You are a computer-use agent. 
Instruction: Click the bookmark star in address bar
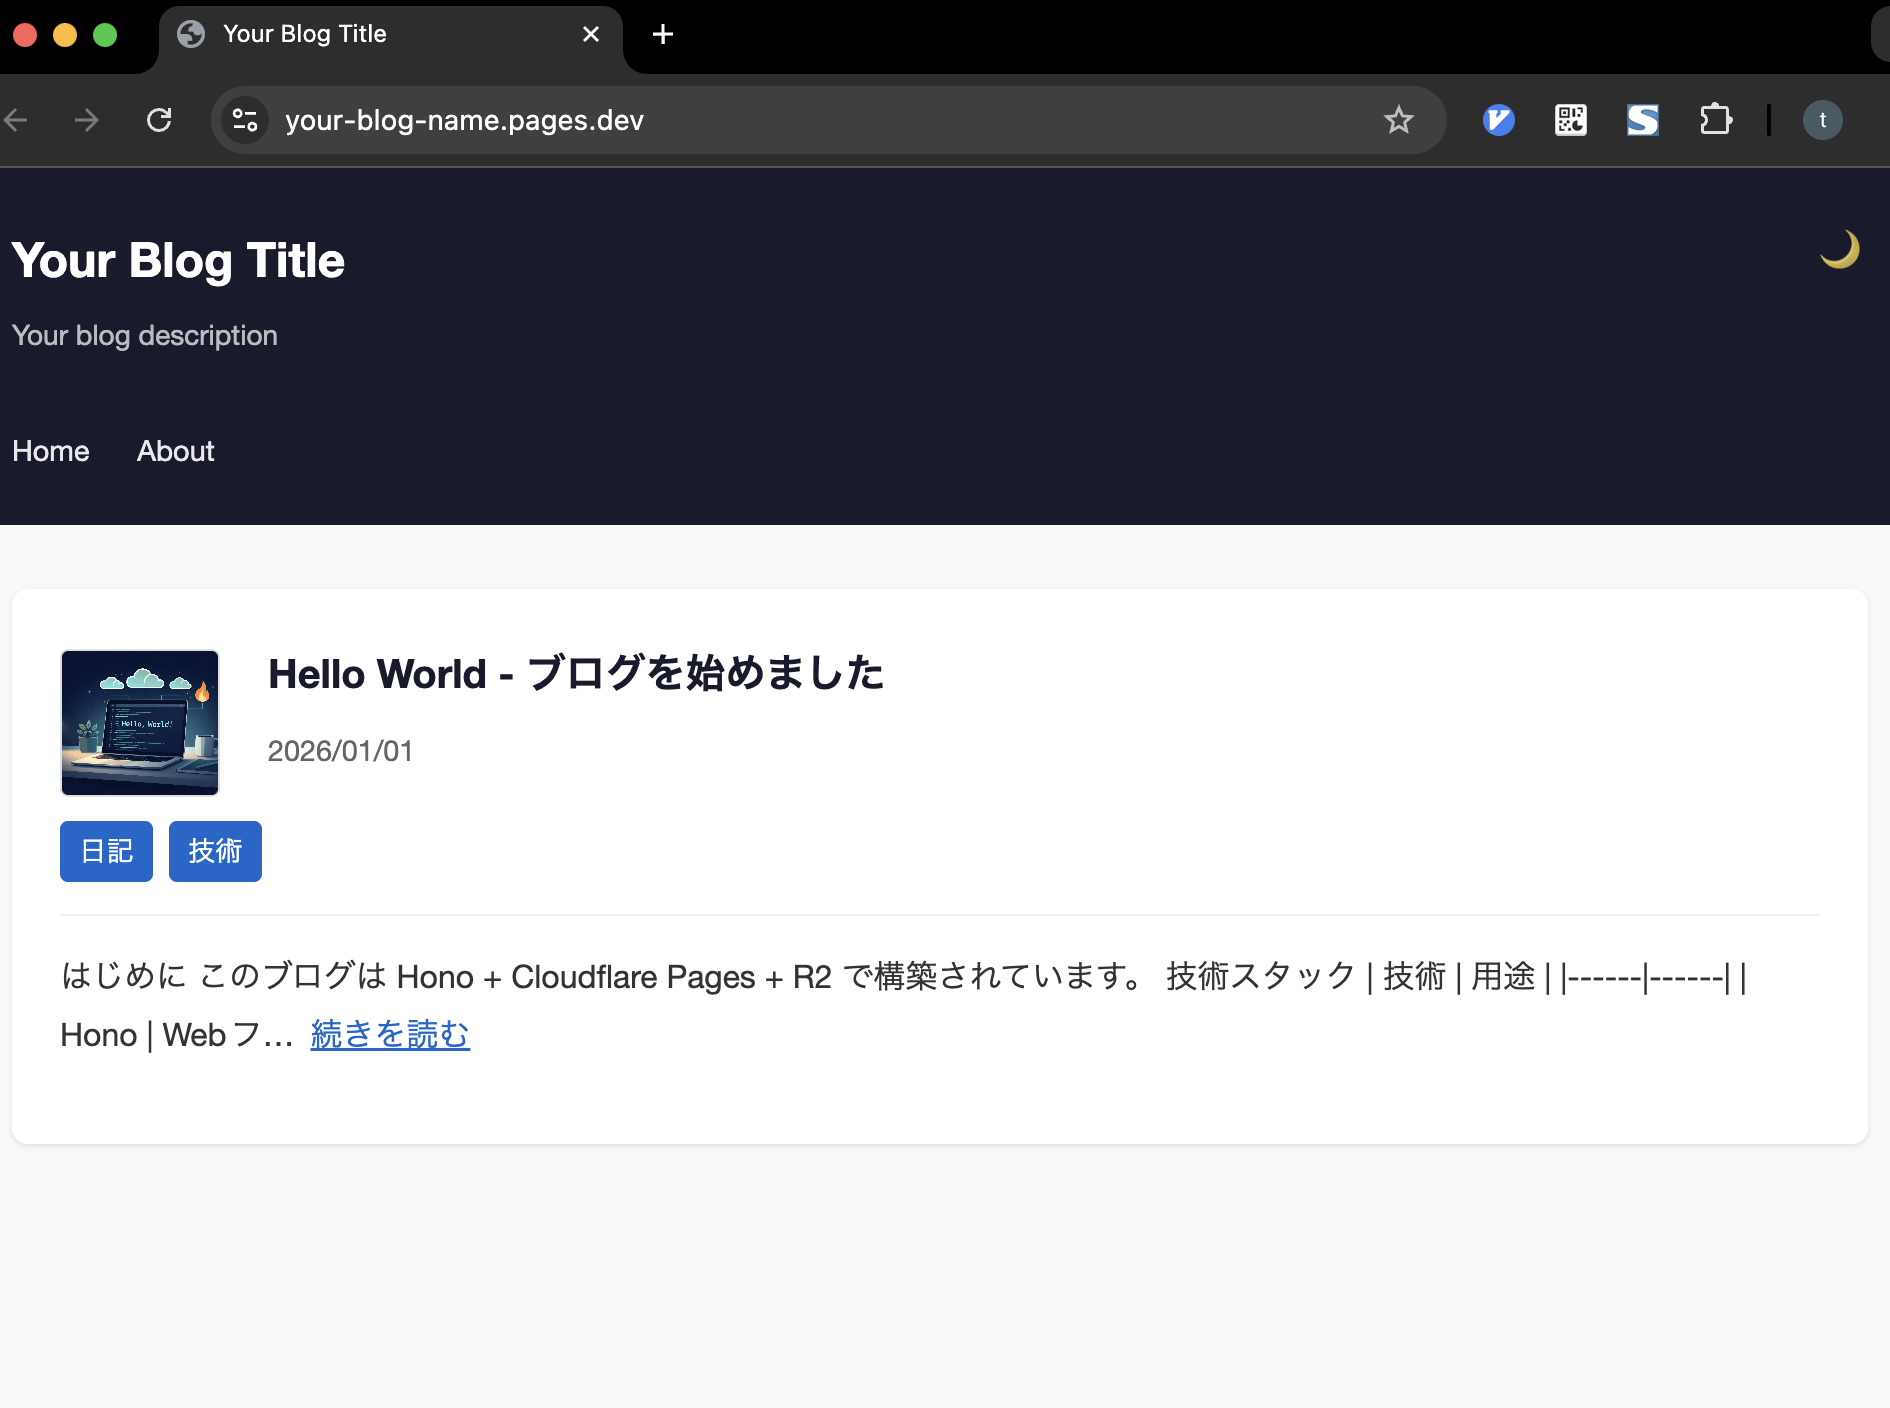tap(1398, 120)
